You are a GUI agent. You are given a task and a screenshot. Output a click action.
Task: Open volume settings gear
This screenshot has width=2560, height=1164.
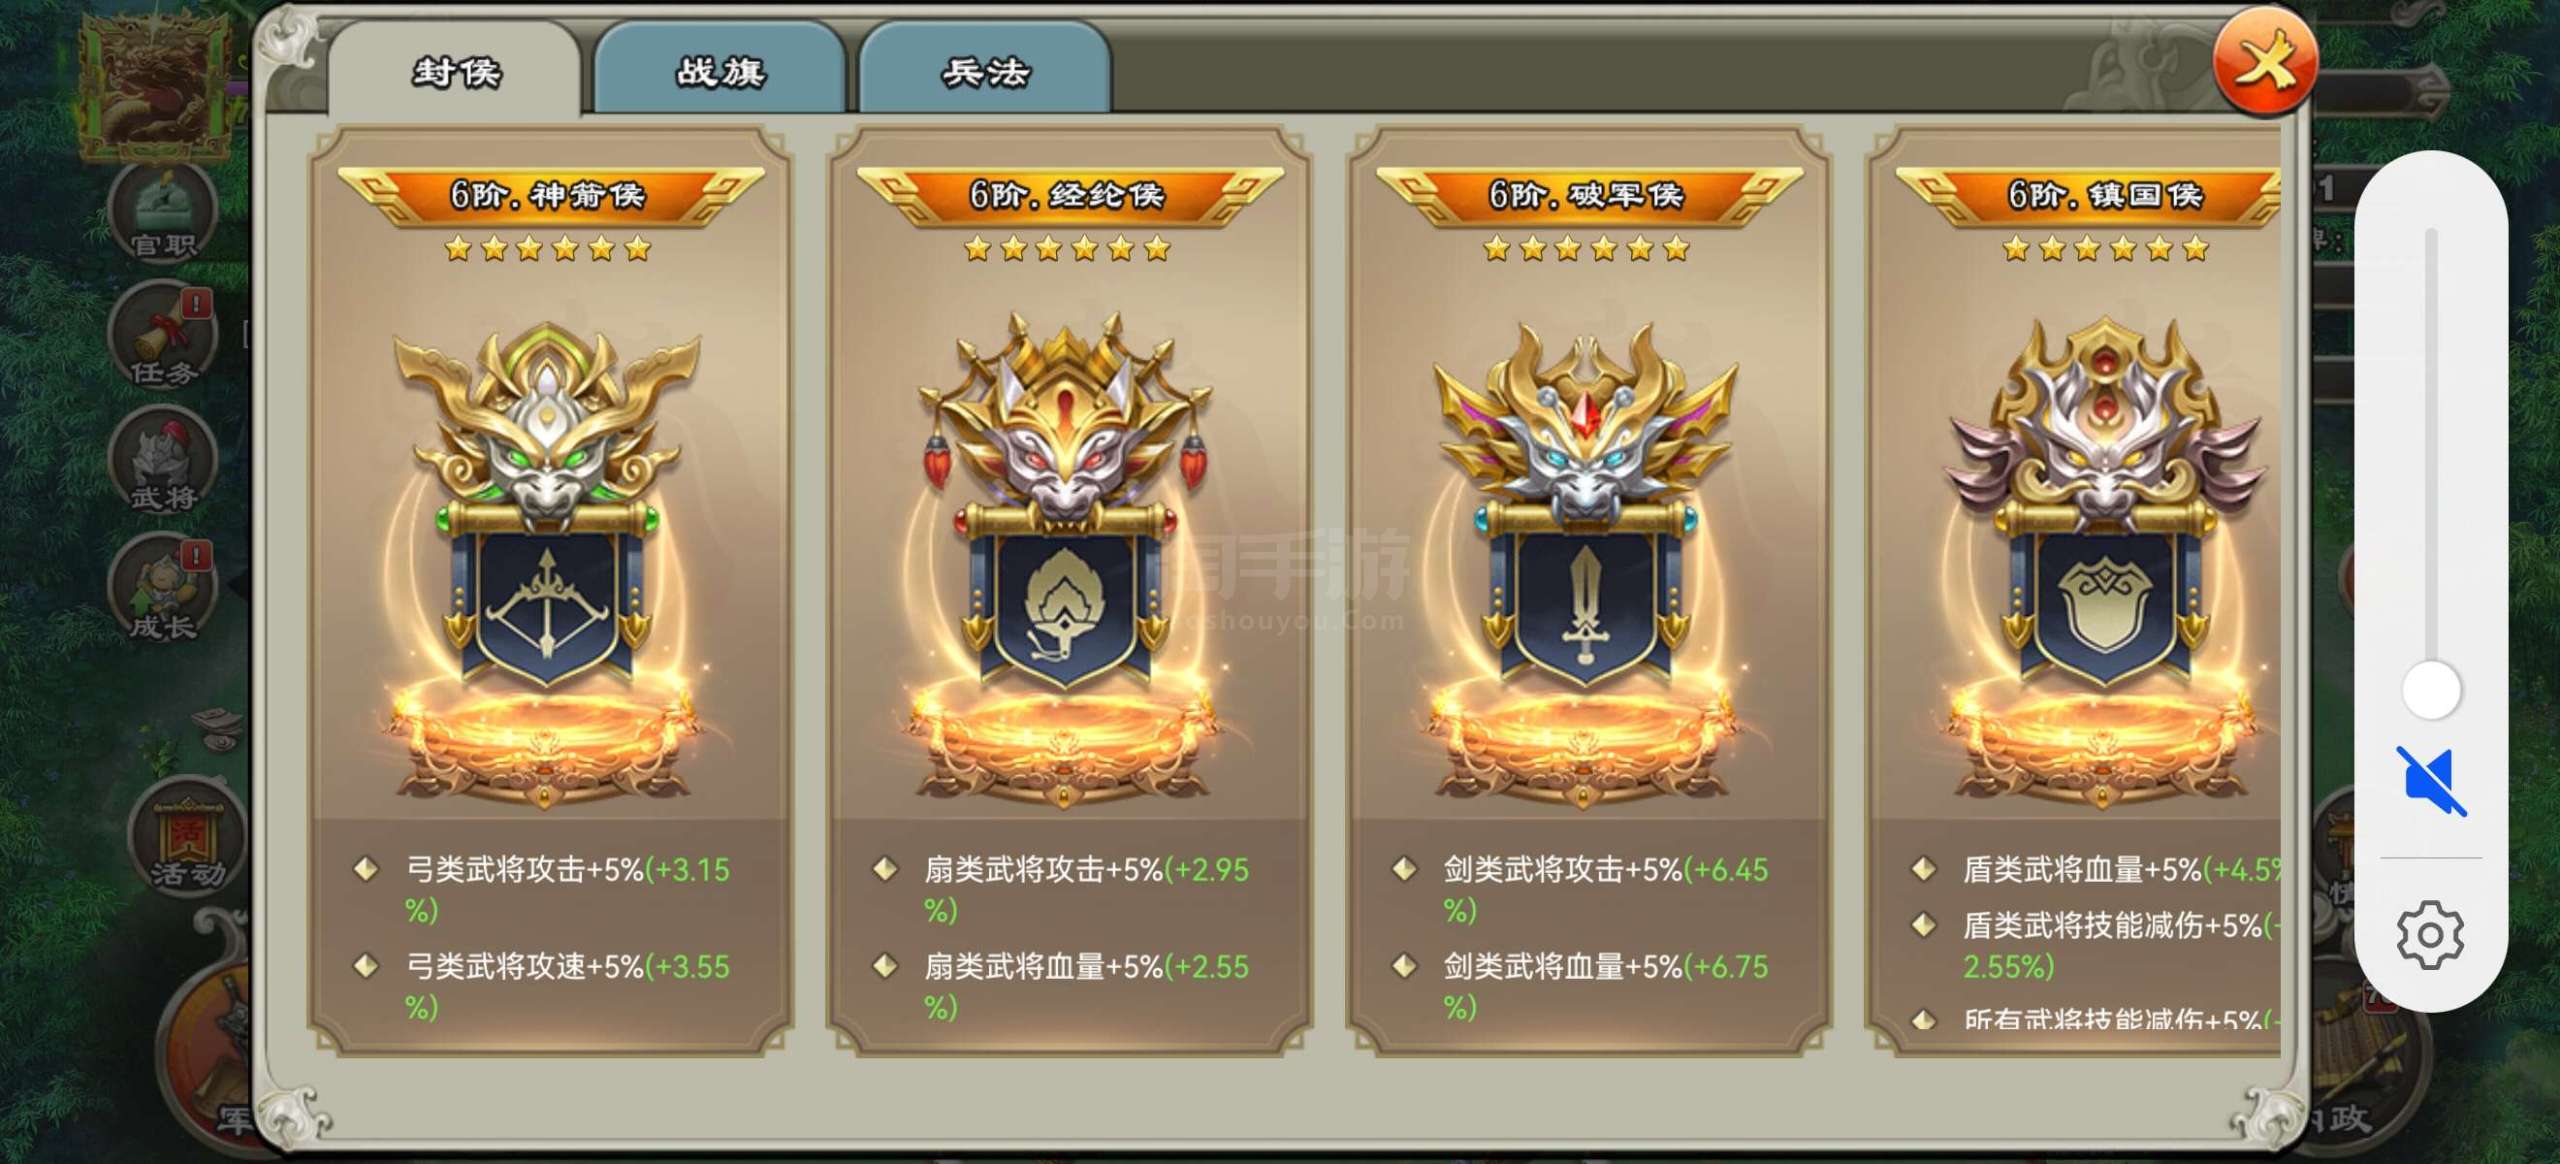tap(2430, 935)
